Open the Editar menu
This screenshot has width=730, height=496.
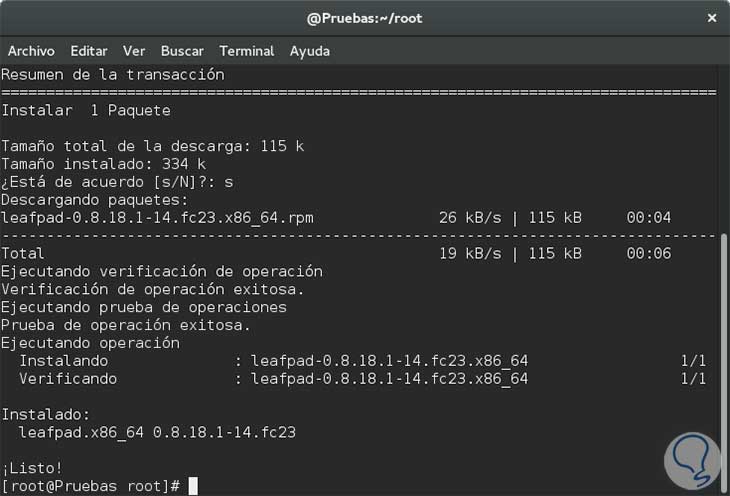(89, 51)
